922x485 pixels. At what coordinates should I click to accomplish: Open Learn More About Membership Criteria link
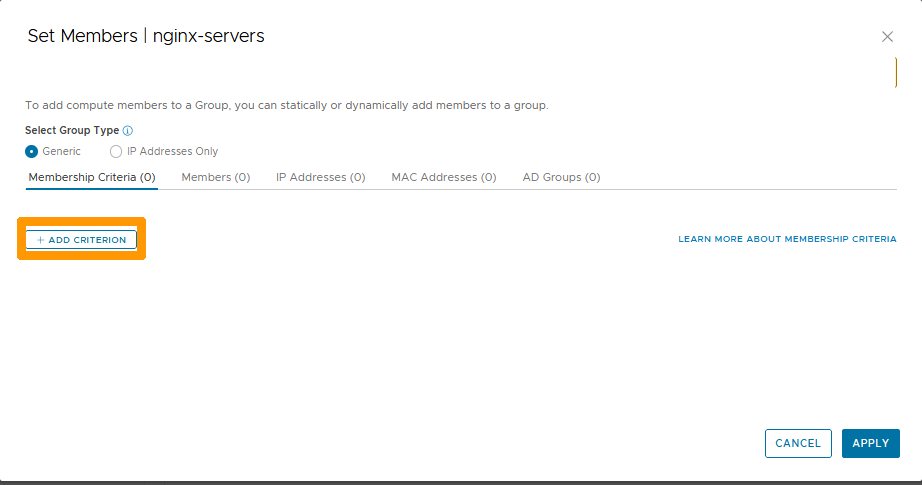tap(787, 240)
